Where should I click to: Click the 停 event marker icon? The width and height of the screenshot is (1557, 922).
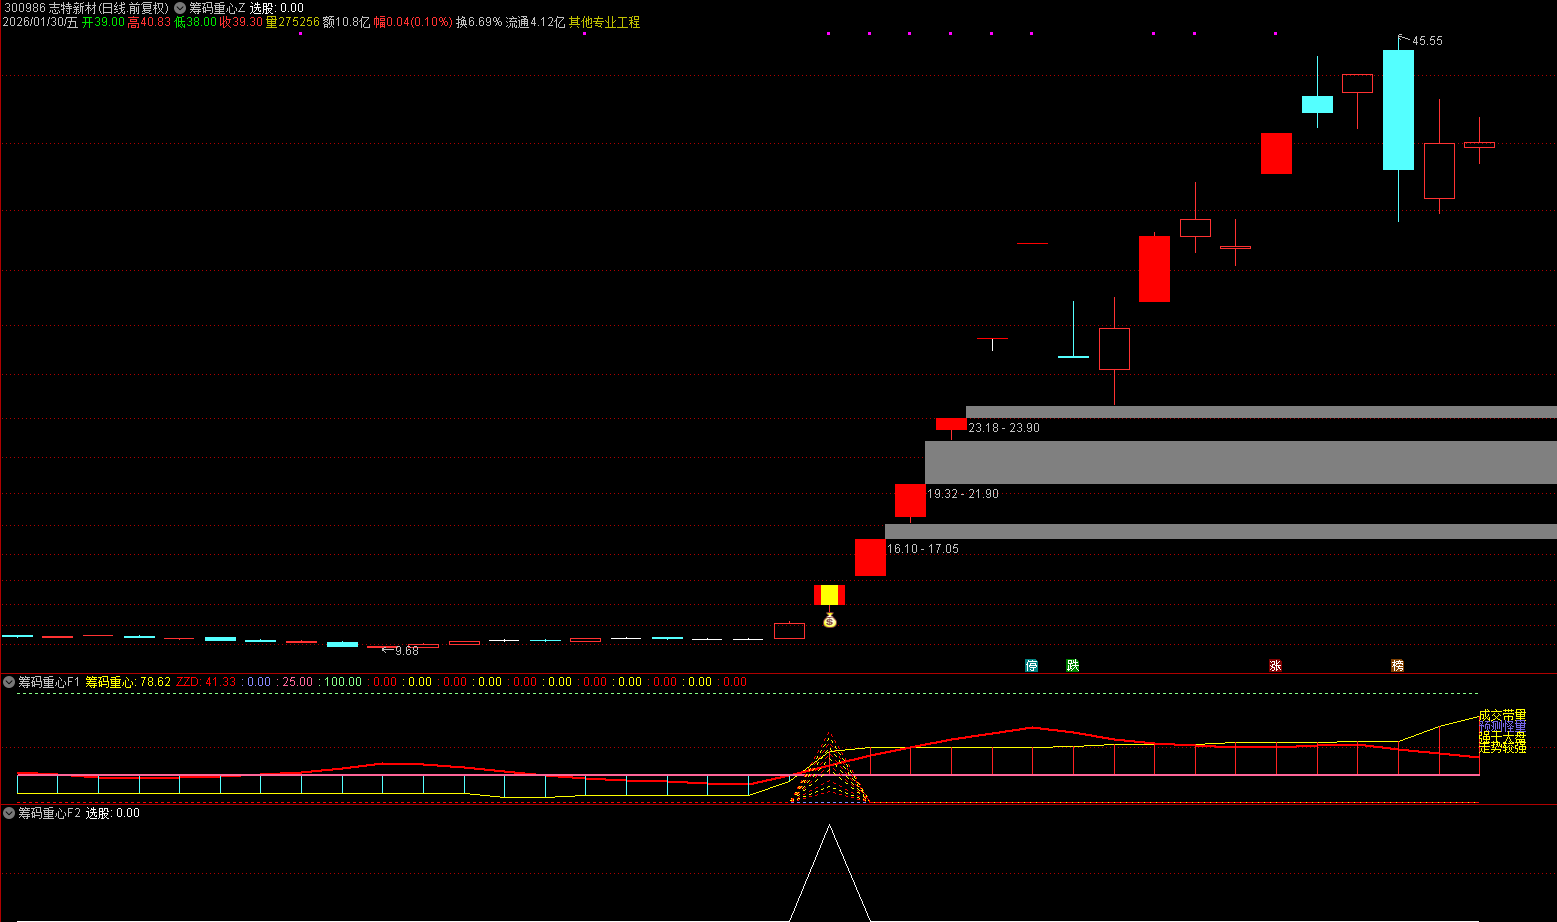click(x=1032, y=665)
